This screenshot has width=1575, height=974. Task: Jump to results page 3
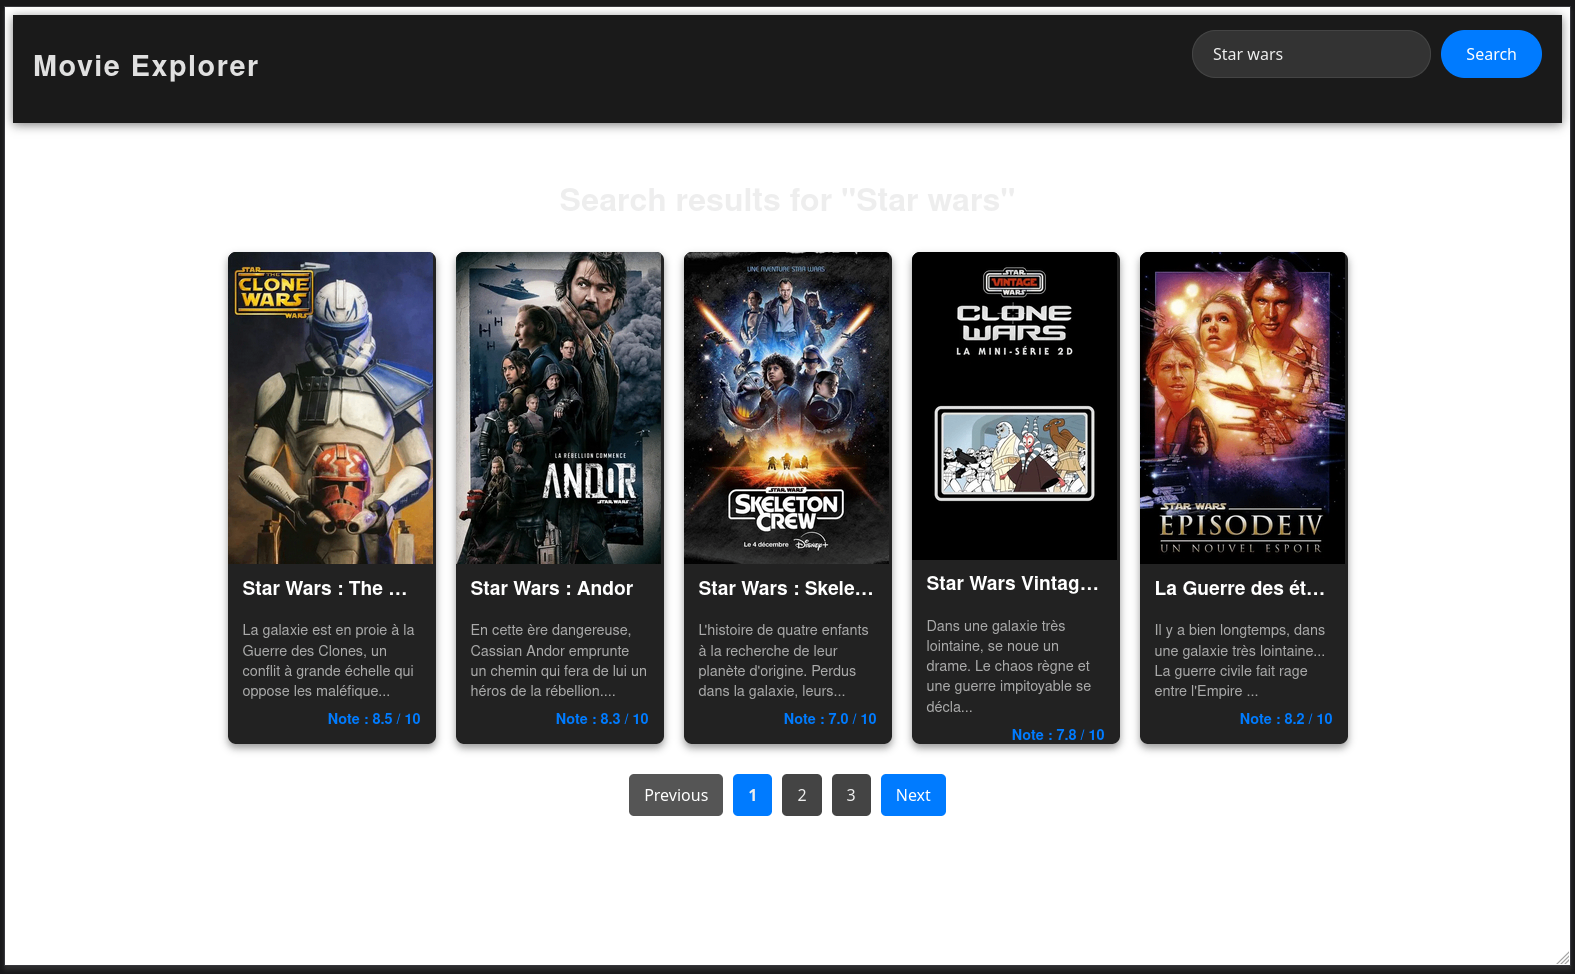(851, 795)
